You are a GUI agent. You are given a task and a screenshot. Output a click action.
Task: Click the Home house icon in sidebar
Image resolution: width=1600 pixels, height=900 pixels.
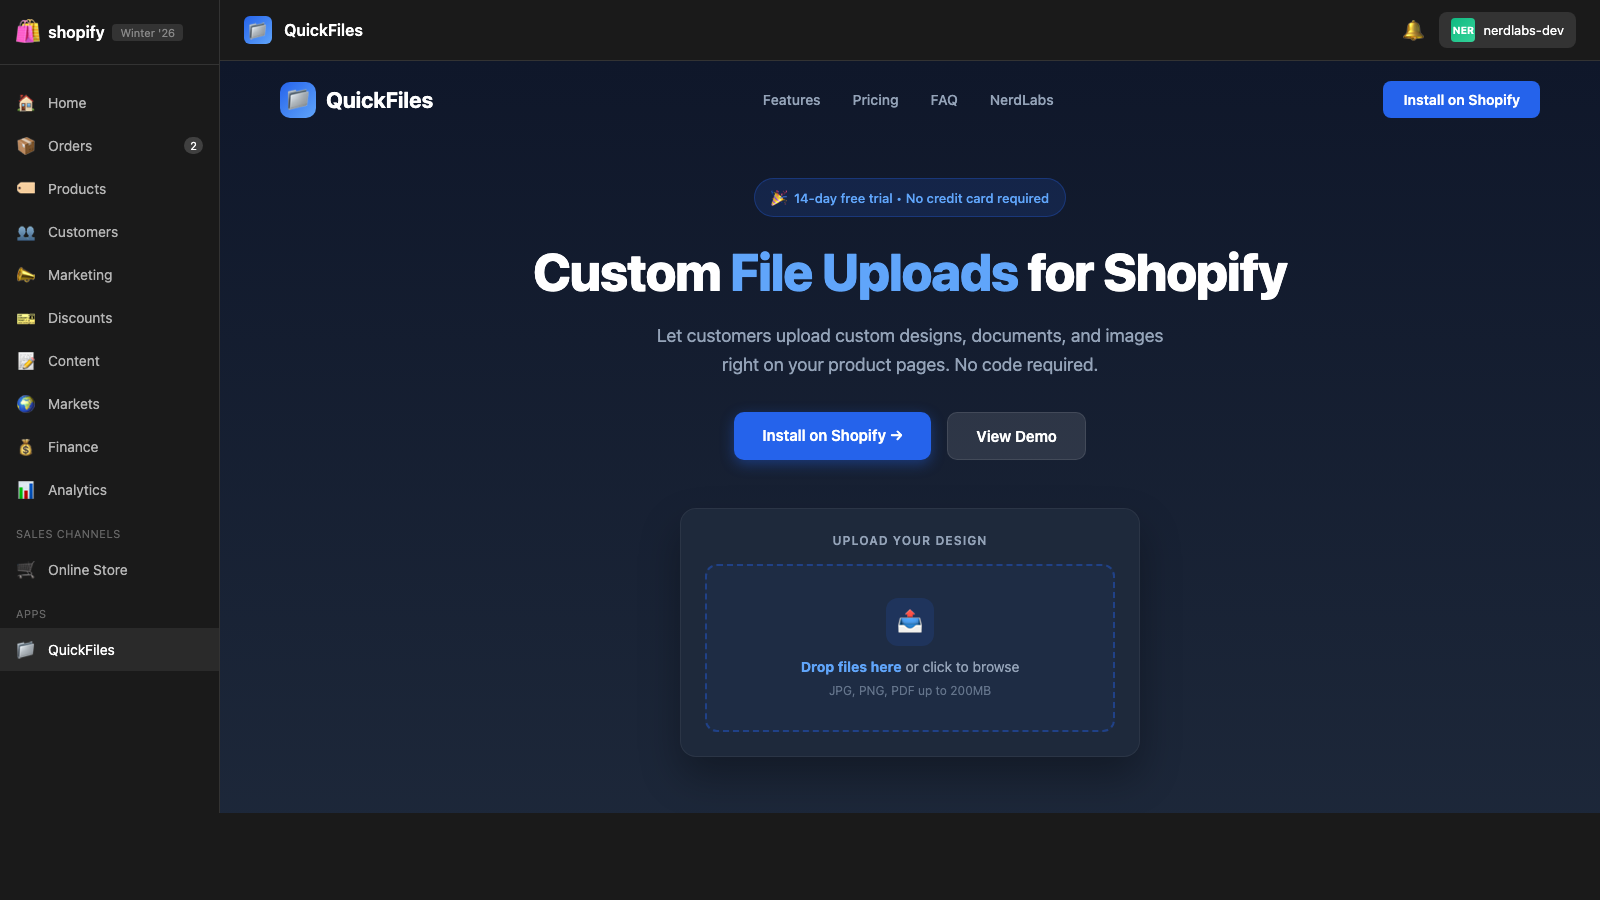click(26, 103)
